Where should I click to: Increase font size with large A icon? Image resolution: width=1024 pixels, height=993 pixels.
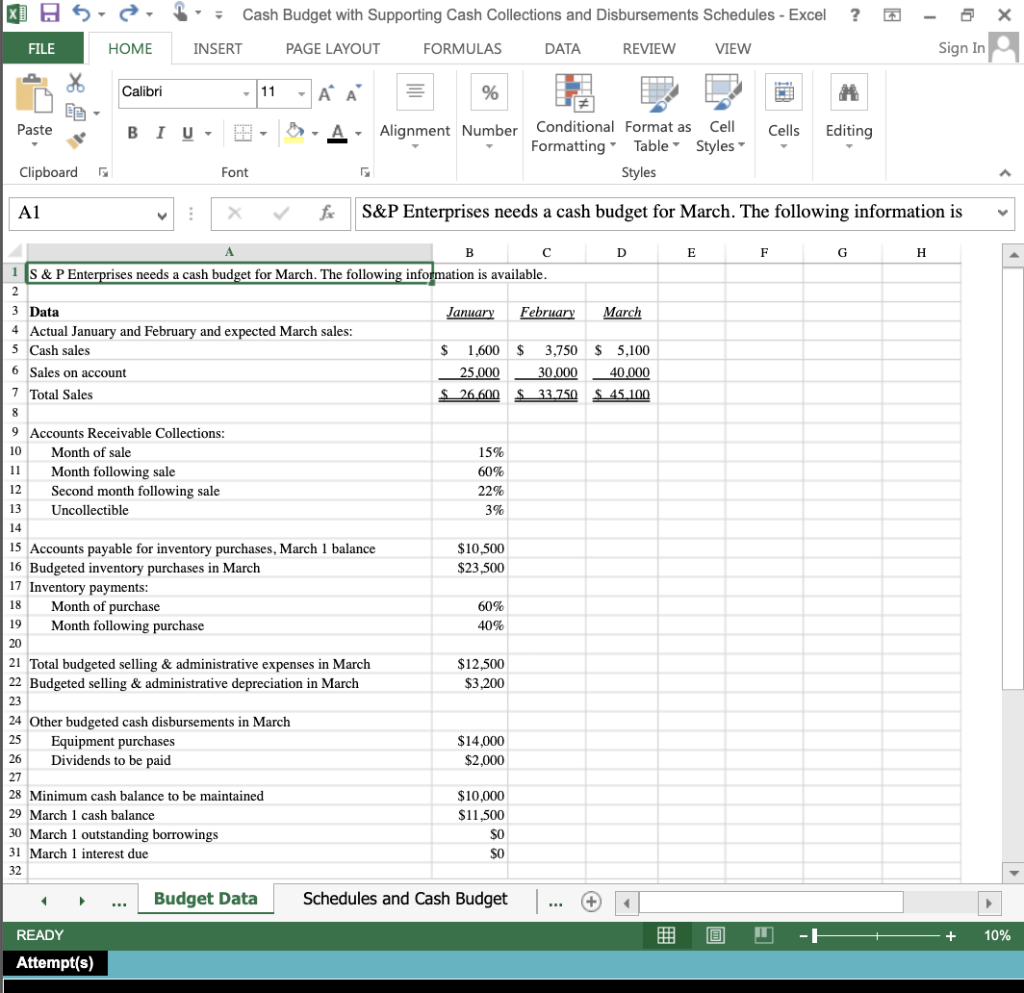326,93
